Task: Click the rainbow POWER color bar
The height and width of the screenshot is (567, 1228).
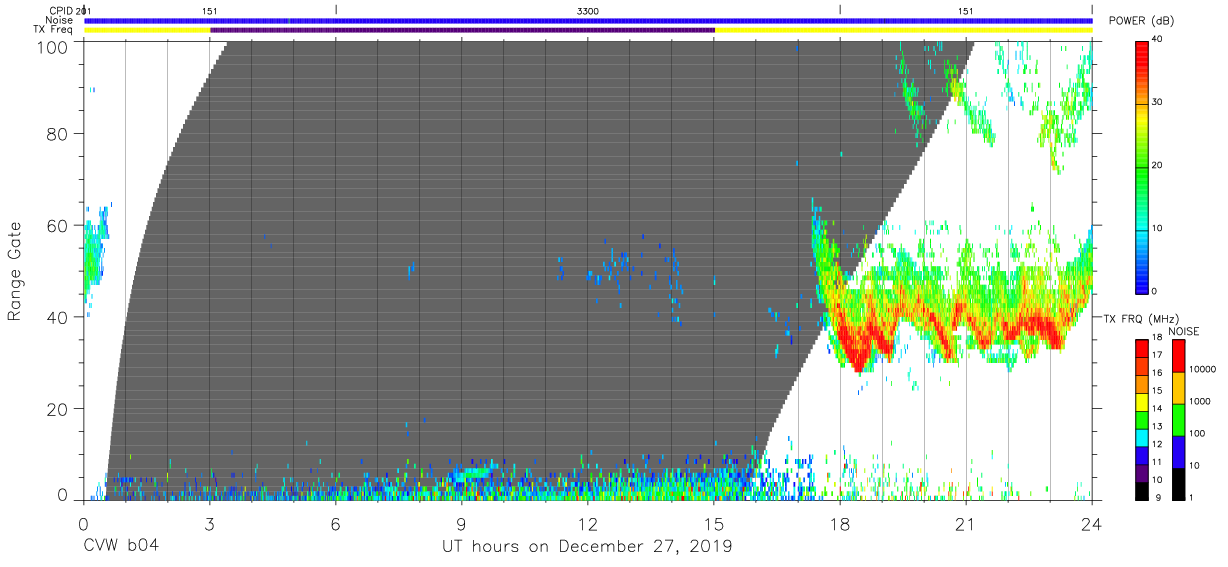Action: (x=1142, y=166)
